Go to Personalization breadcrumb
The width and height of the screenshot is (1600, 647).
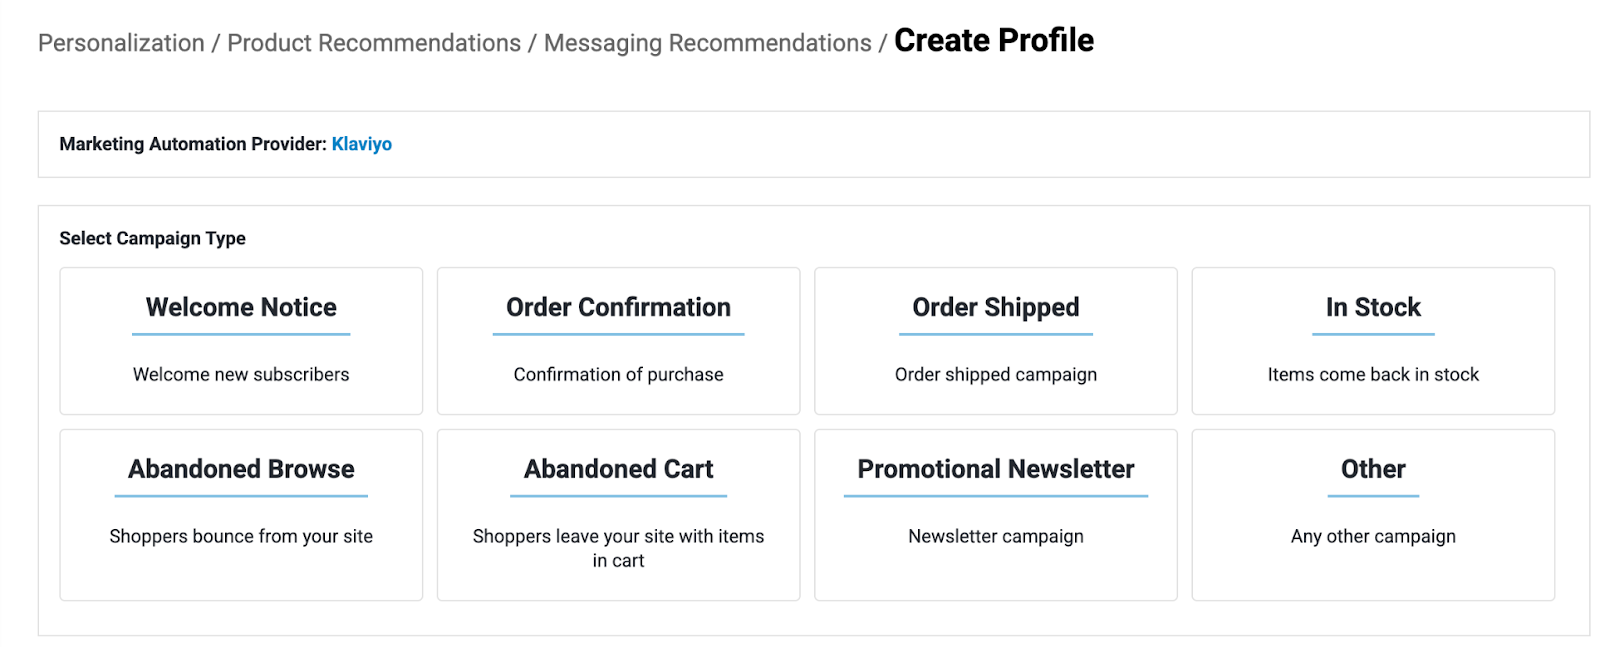(121, 43)
